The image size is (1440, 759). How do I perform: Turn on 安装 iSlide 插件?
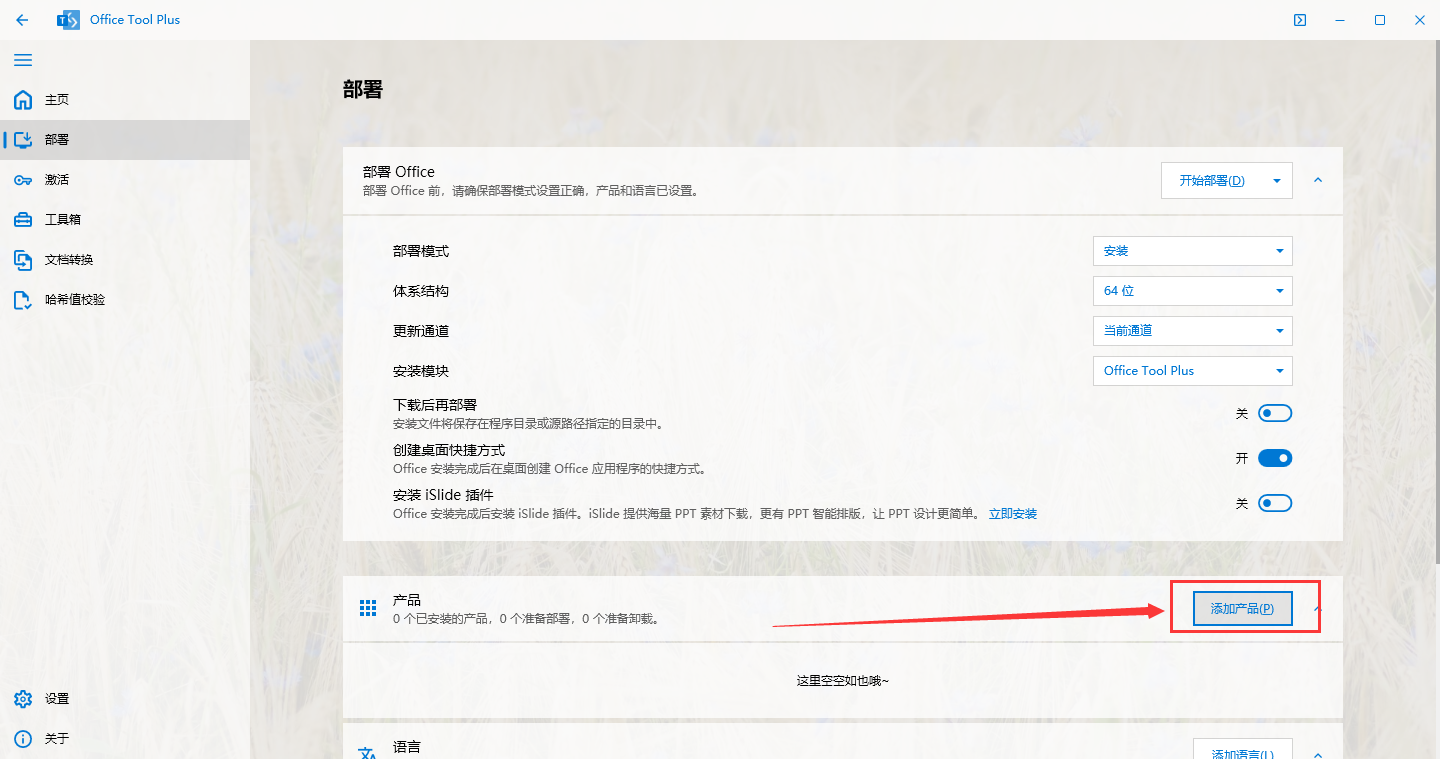(1275, 502)
